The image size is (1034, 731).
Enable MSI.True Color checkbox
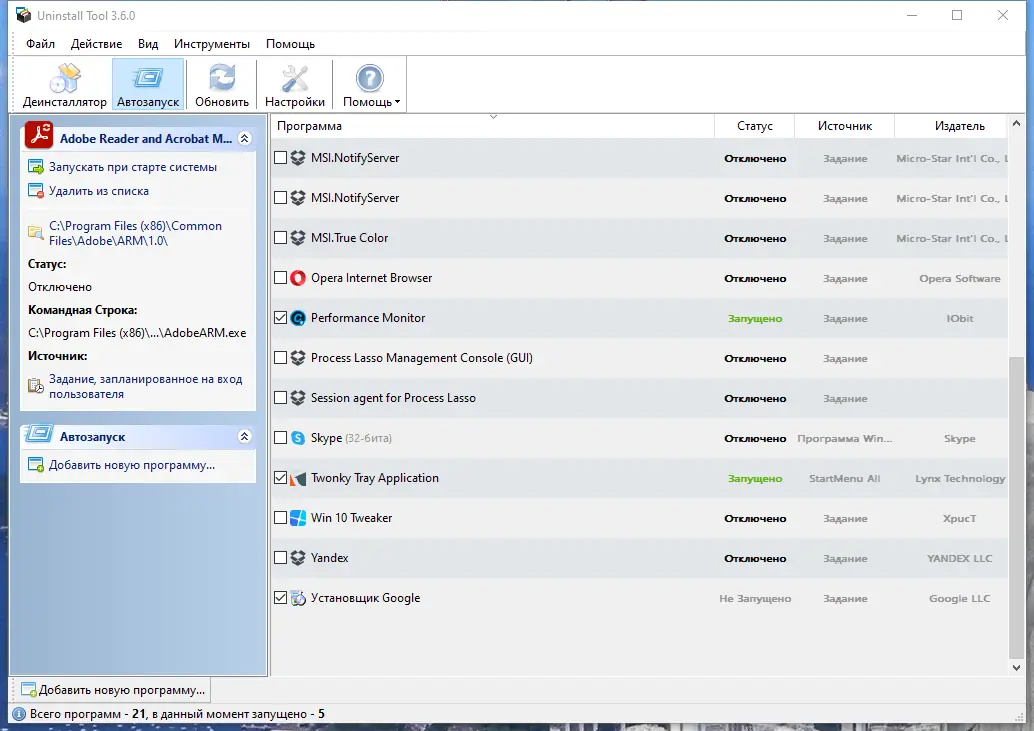point(280,237)
